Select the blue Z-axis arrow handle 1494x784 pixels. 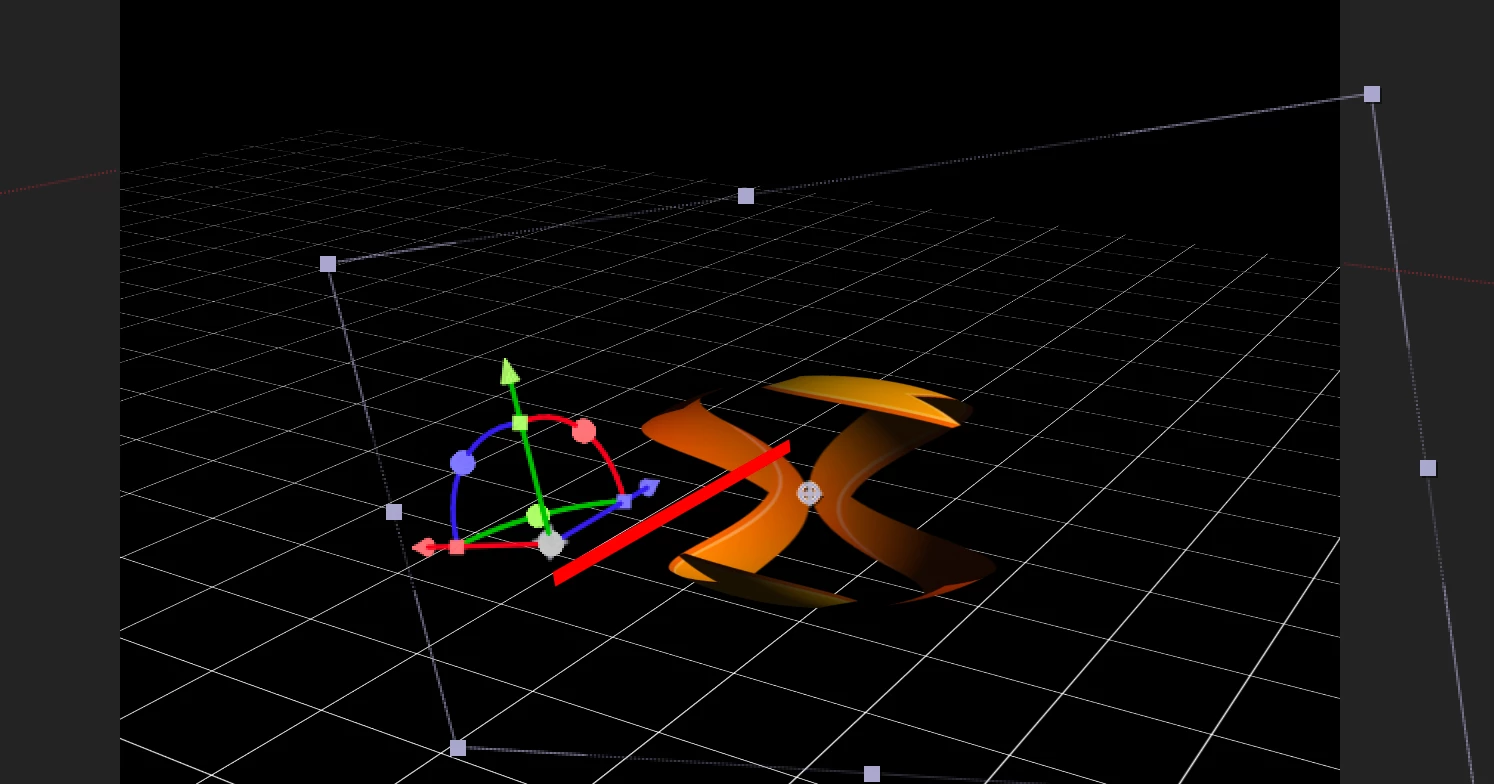649,488
